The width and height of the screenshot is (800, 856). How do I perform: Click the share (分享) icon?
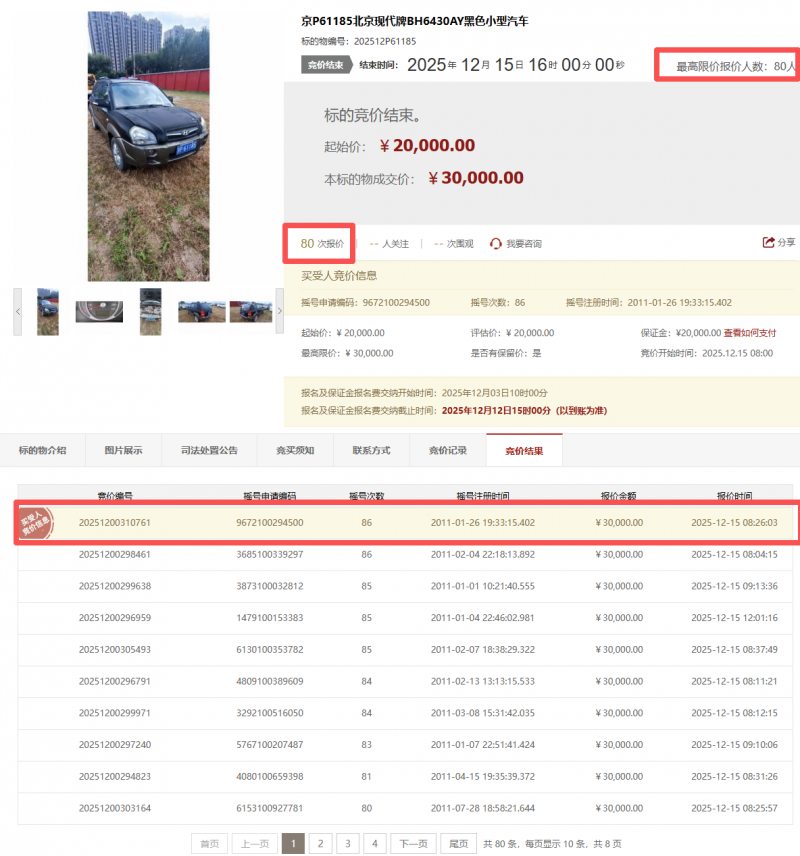[768, 243]
